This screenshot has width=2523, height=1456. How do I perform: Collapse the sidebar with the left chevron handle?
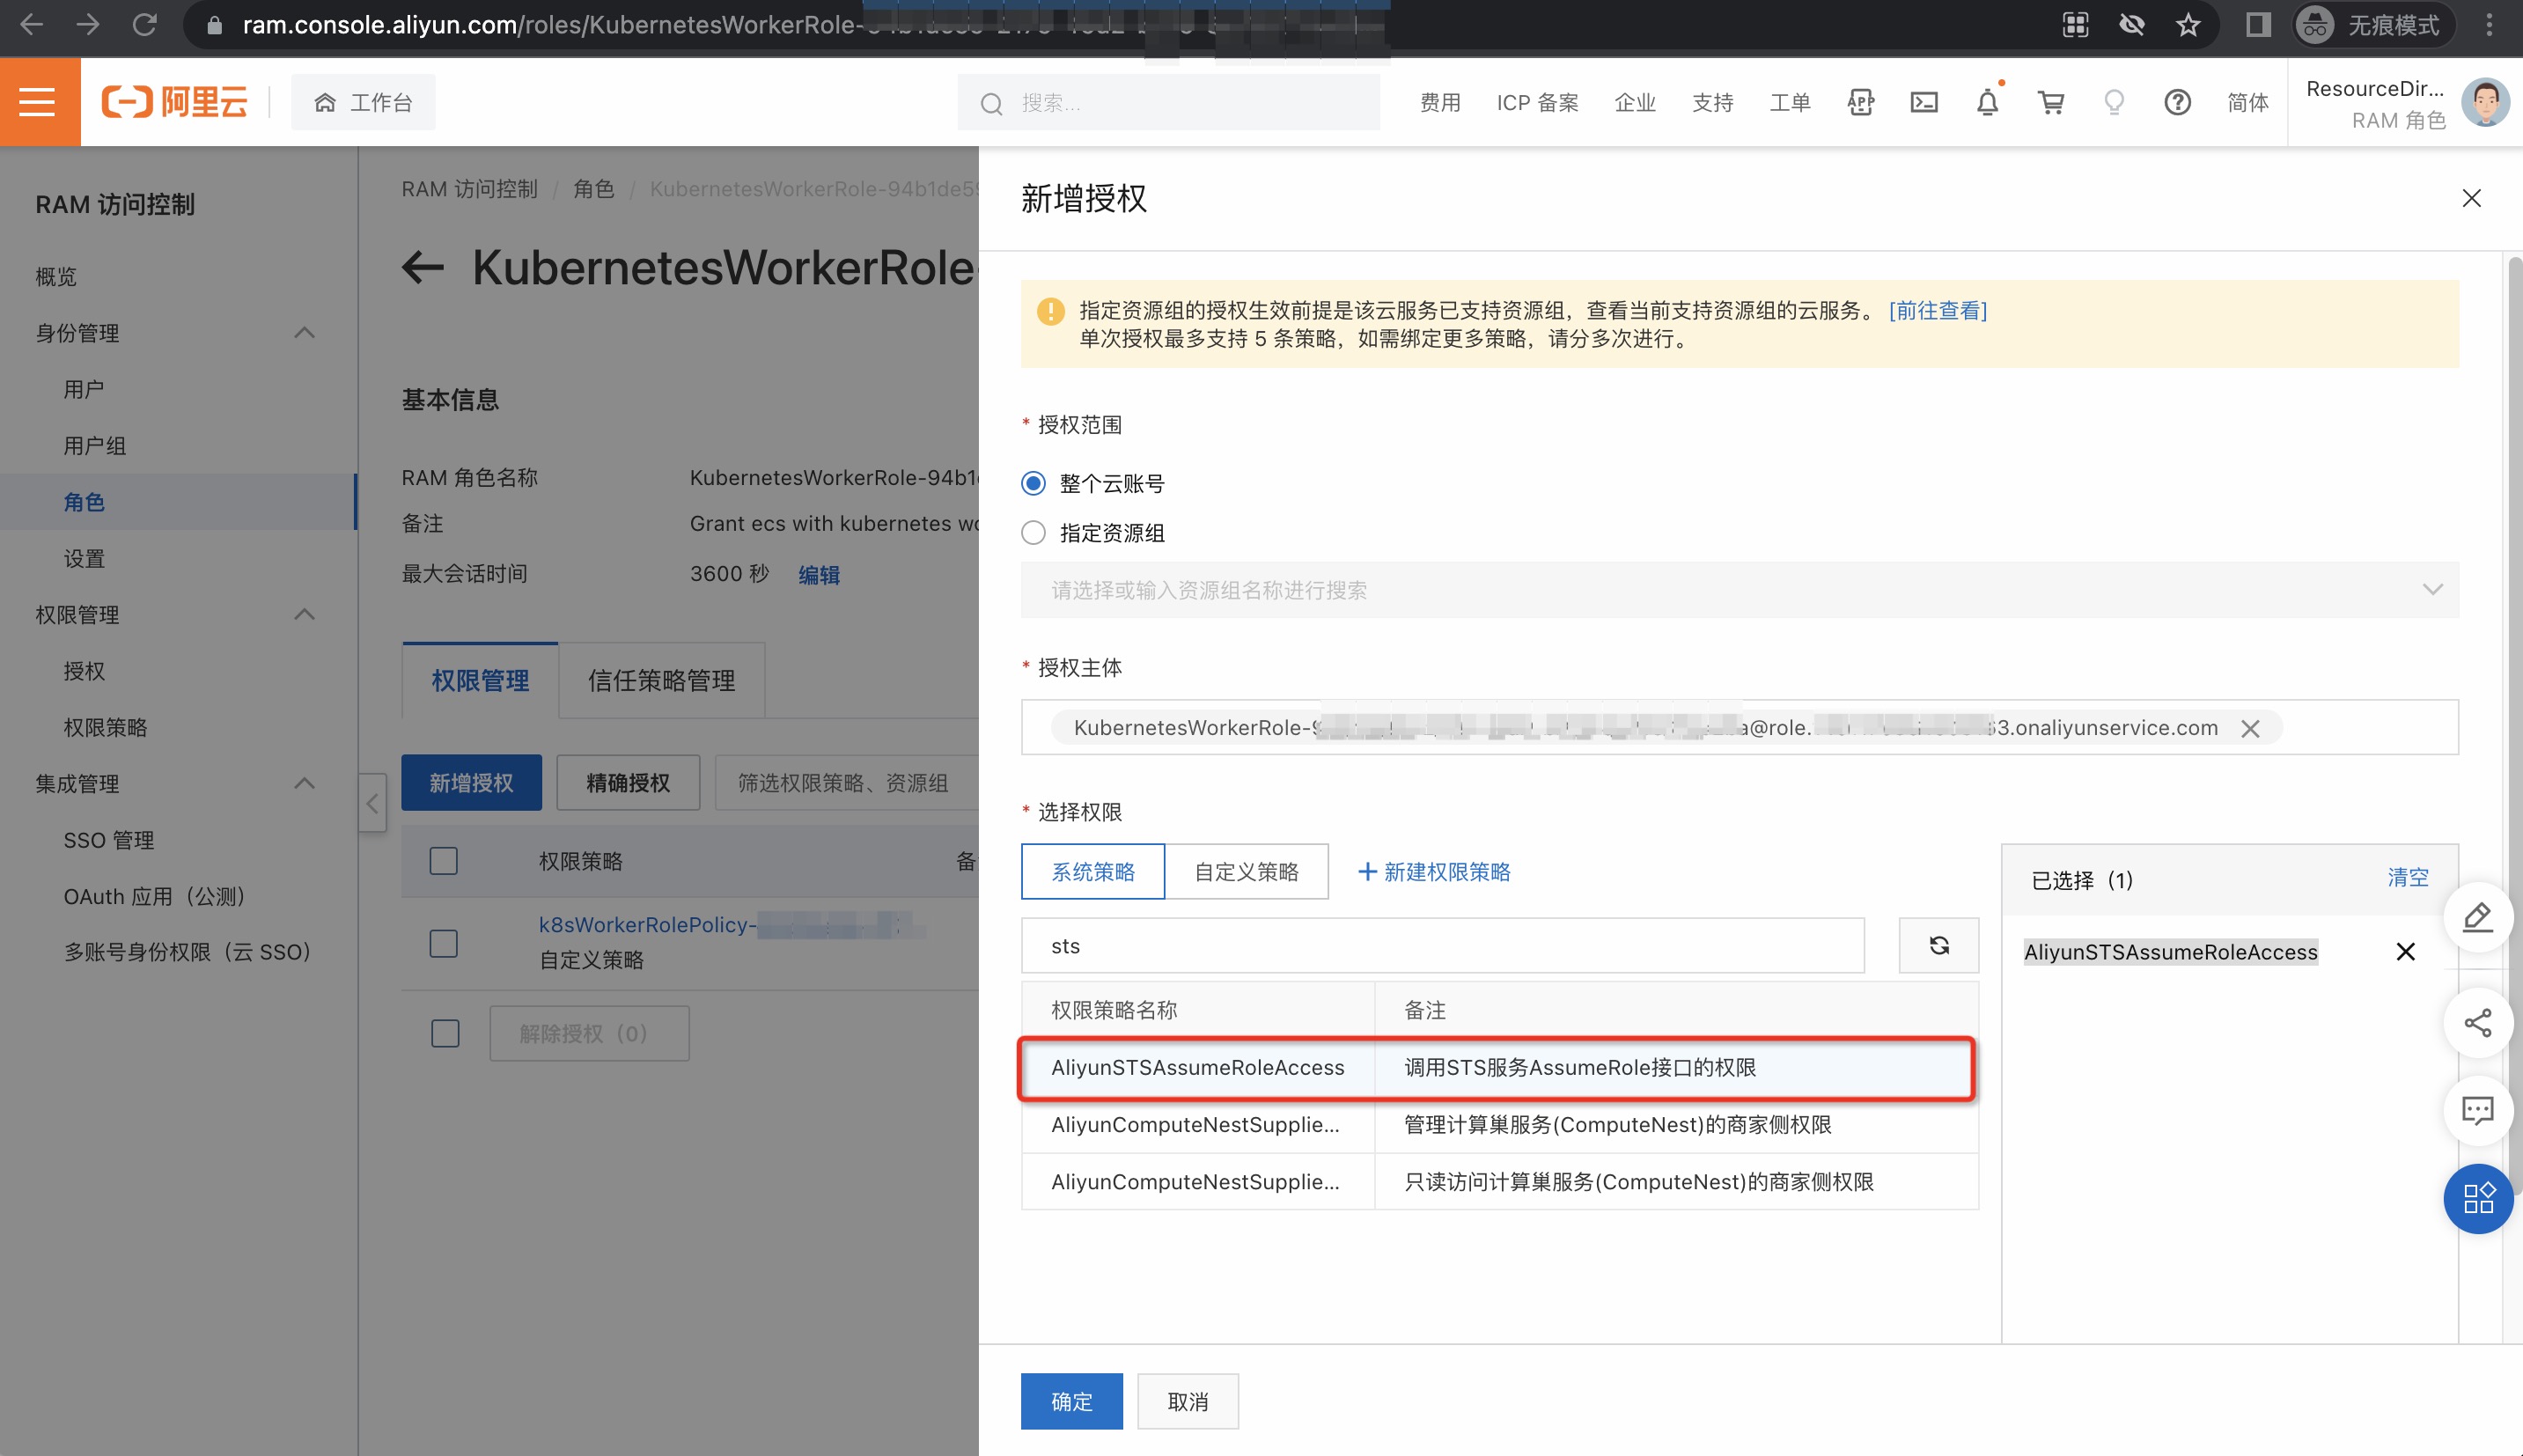coord(372,803)
